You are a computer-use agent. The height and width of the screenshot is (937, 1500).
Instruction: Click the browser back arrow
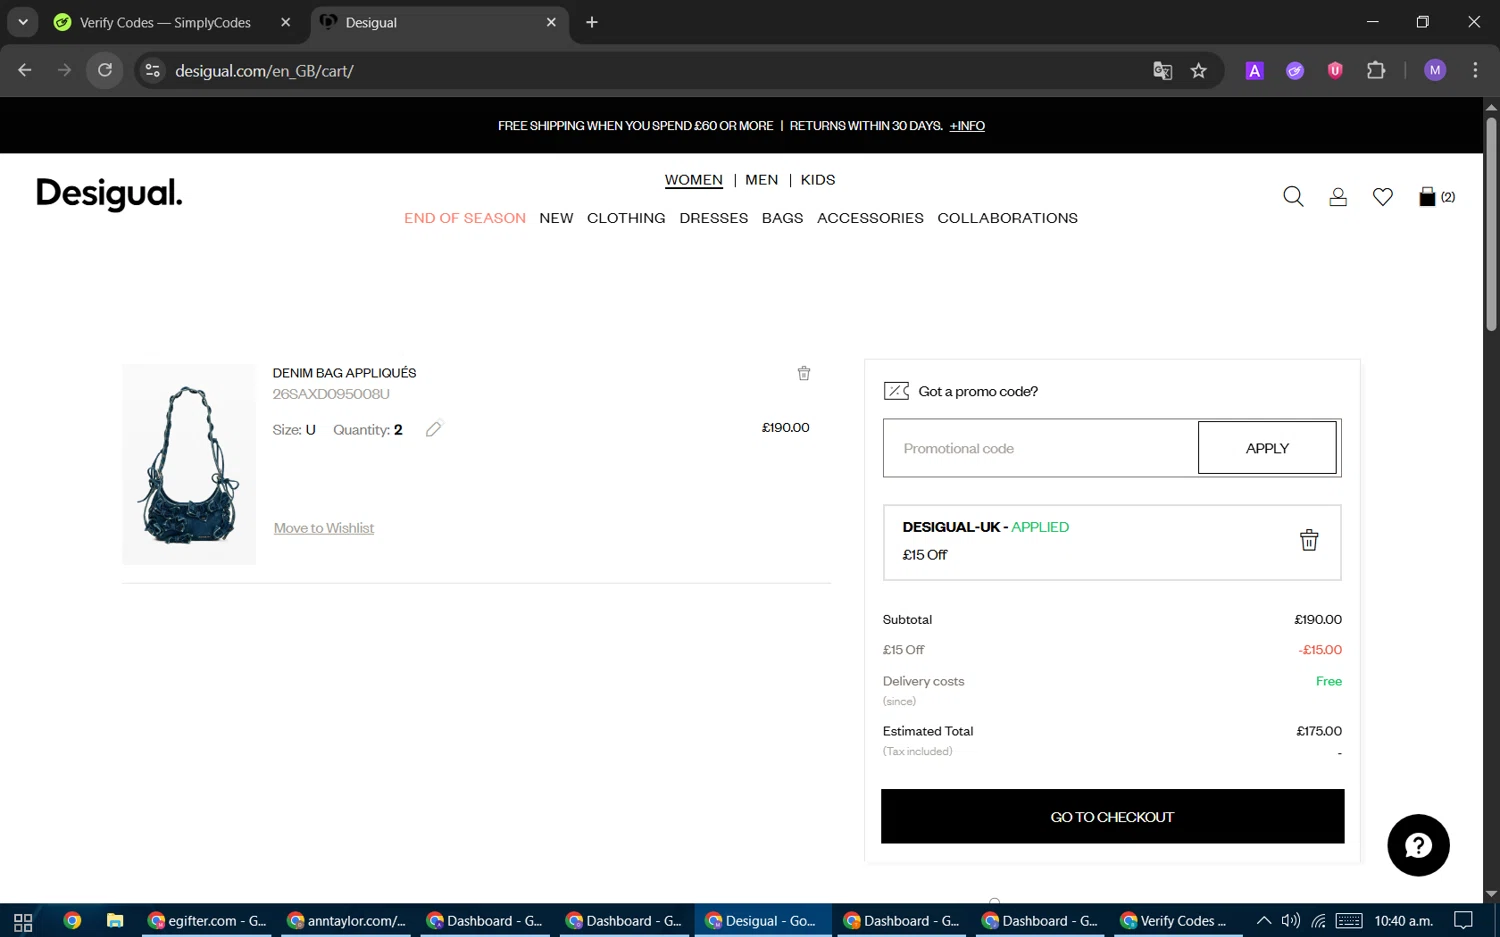[x=25, y=70]
